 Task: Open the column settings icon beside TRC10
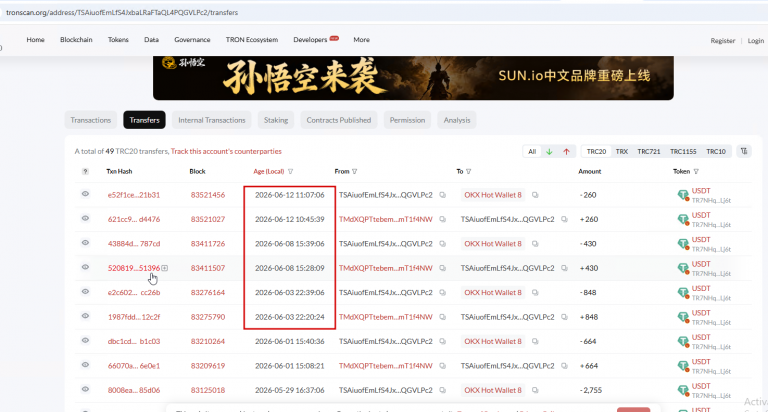pyautogui.click(x=744, y=151)
